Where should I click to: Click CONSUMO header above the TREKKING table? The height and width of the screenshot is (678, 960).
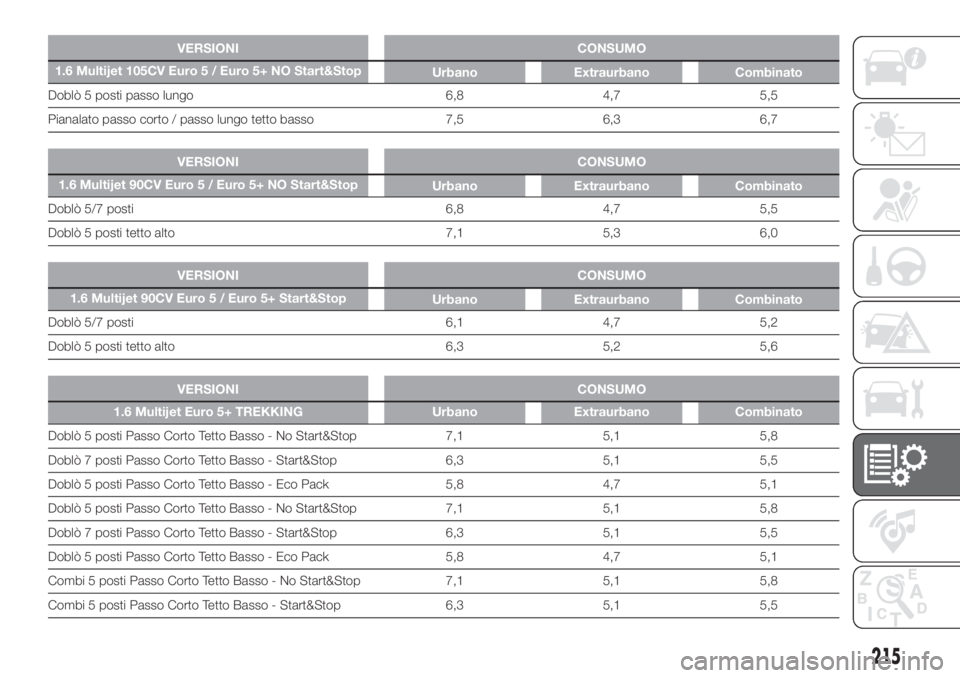click(x=611, y=389)
